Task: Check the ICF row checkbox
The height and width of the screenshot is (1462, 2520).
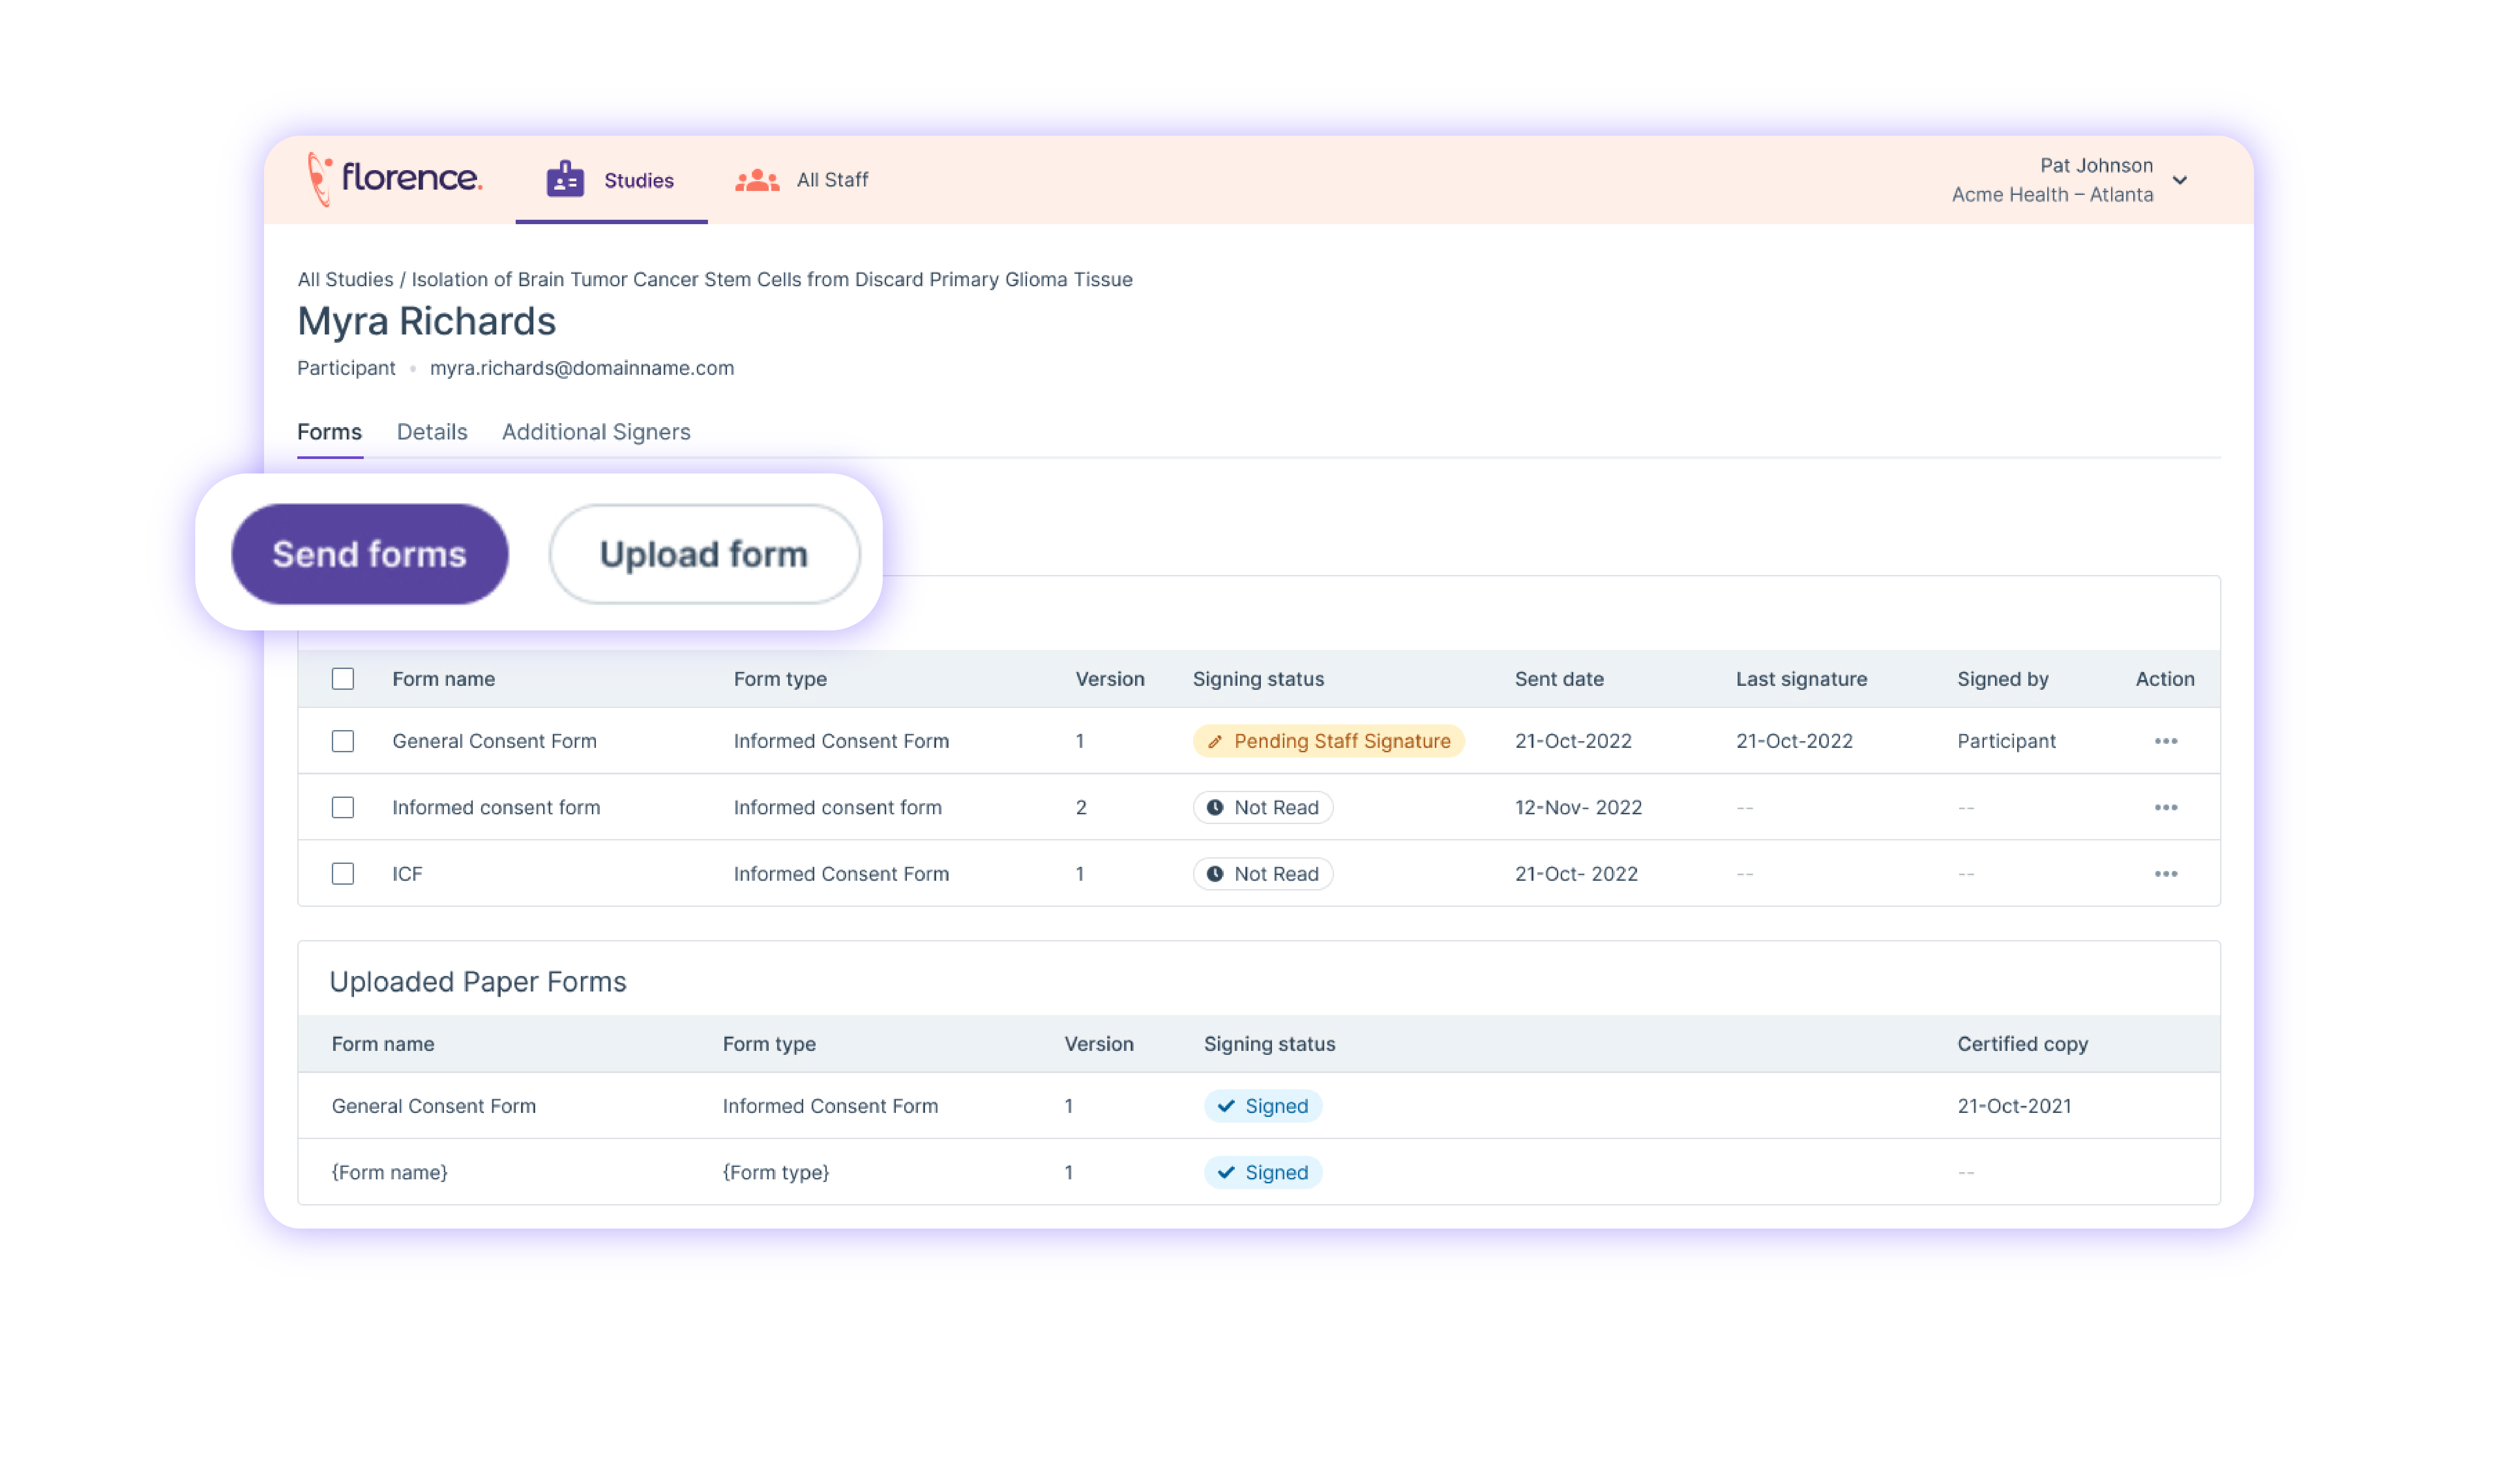Action: click(x=343, y=873)
